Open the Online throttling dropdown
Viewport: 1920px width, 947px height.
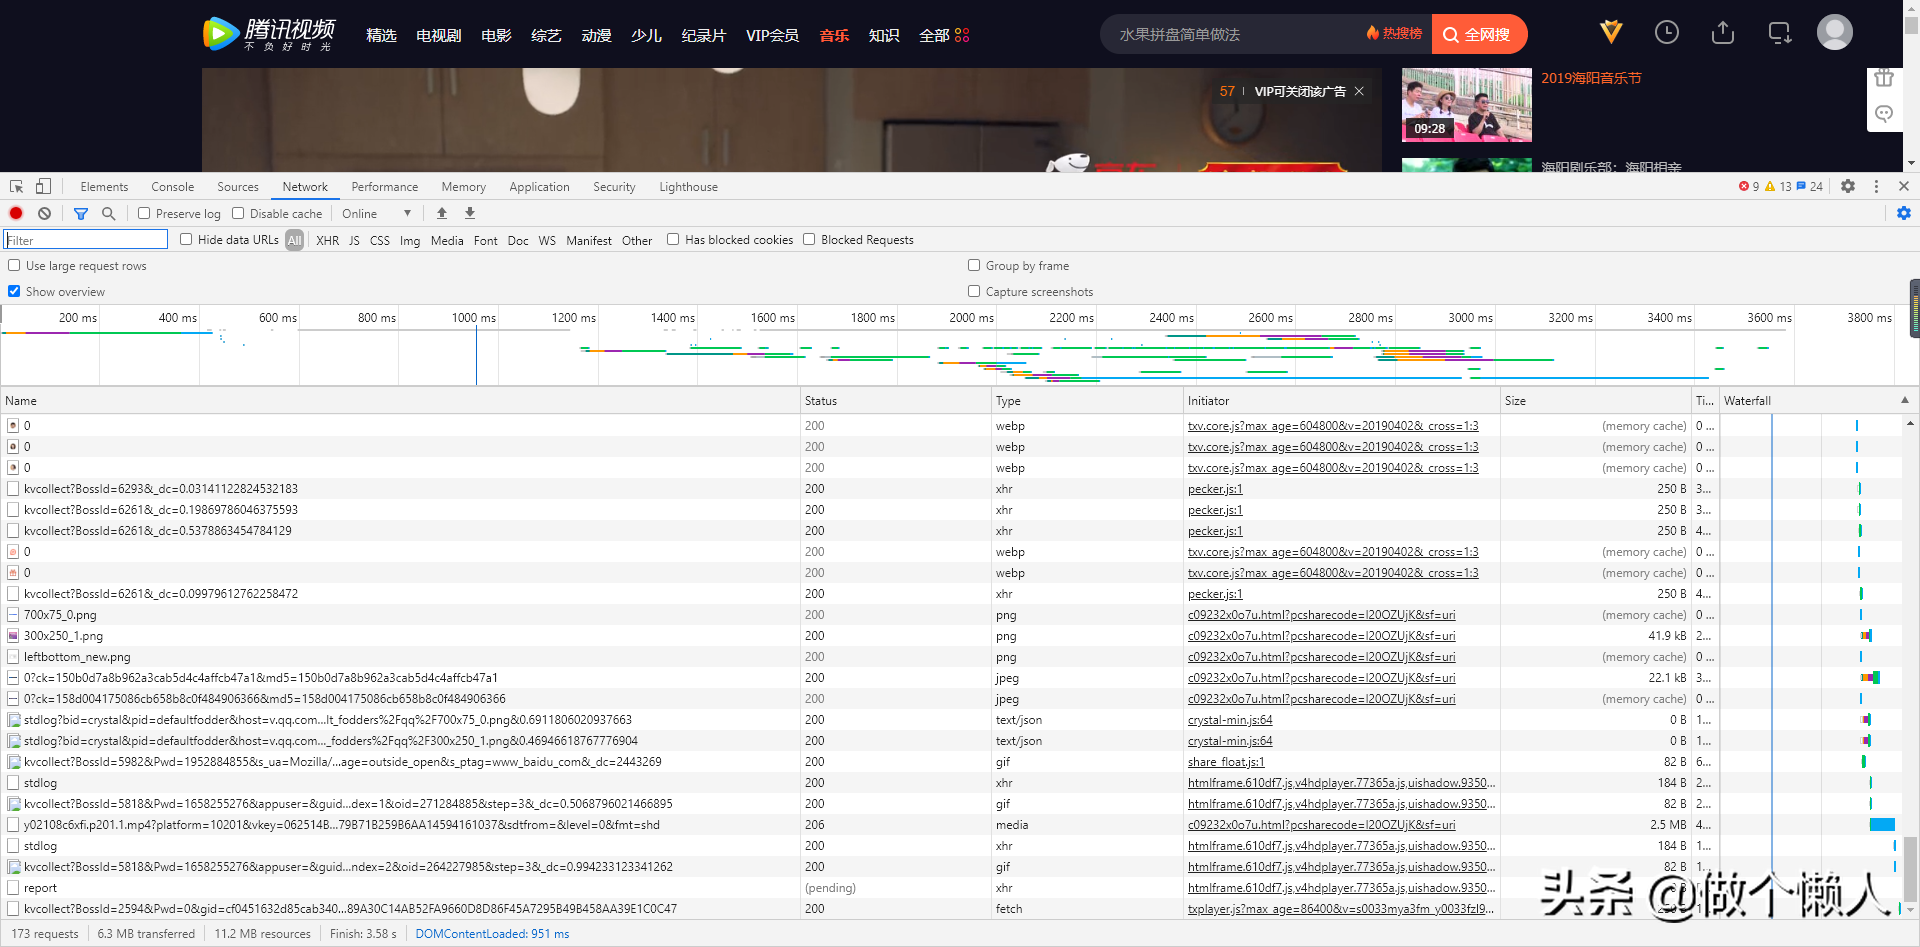(x=376, y=213)
